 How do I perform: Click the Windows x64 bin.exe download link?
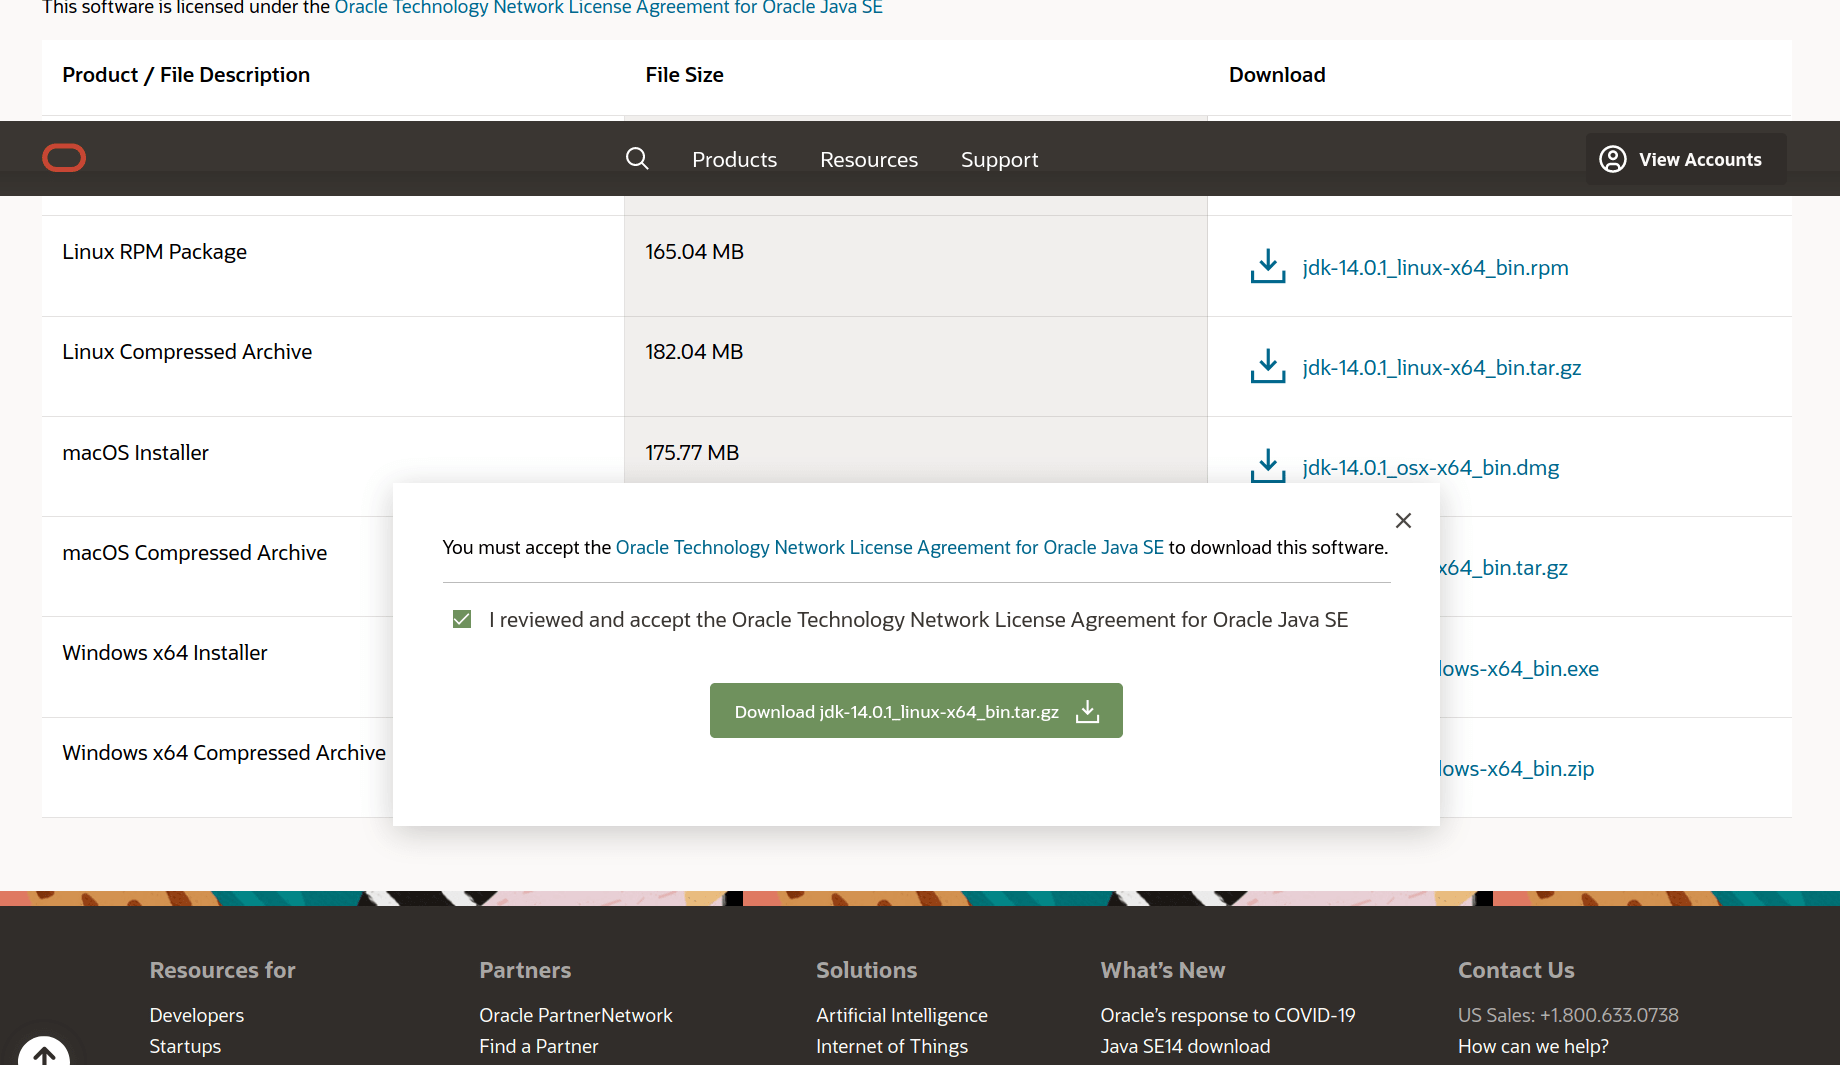point(1519,669)
